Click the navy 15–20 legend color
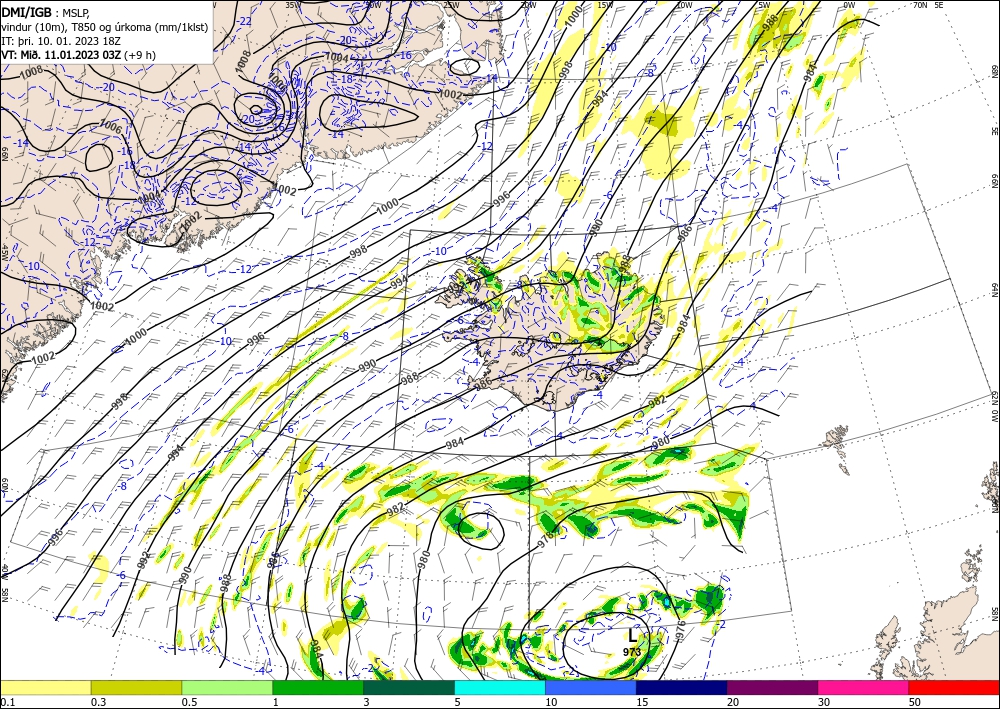The image size is (1000, 709). pyautogui.click(x=682, y=687)
